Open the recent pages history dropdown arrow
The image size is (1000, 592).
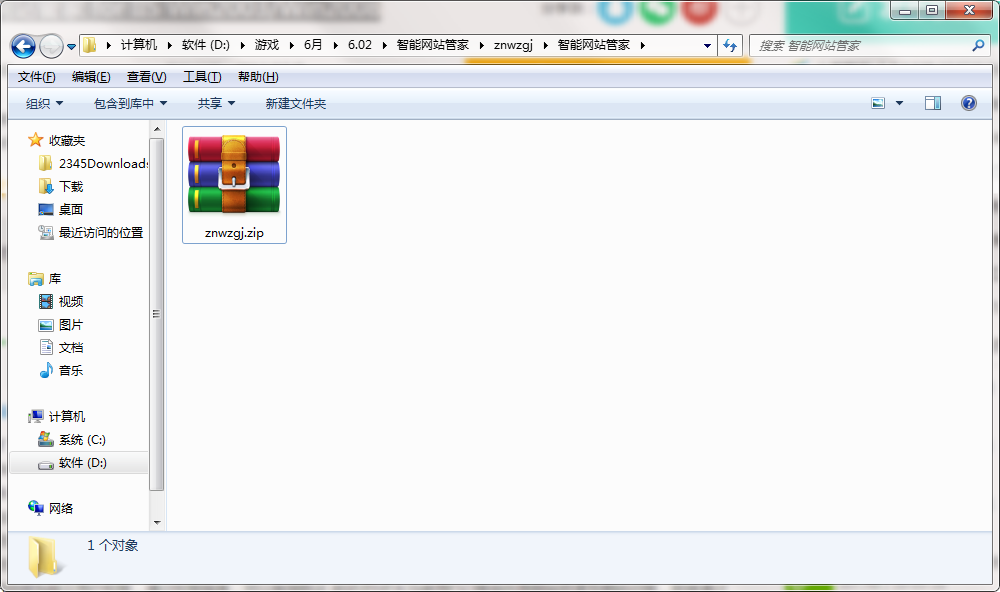coord(71,47)
